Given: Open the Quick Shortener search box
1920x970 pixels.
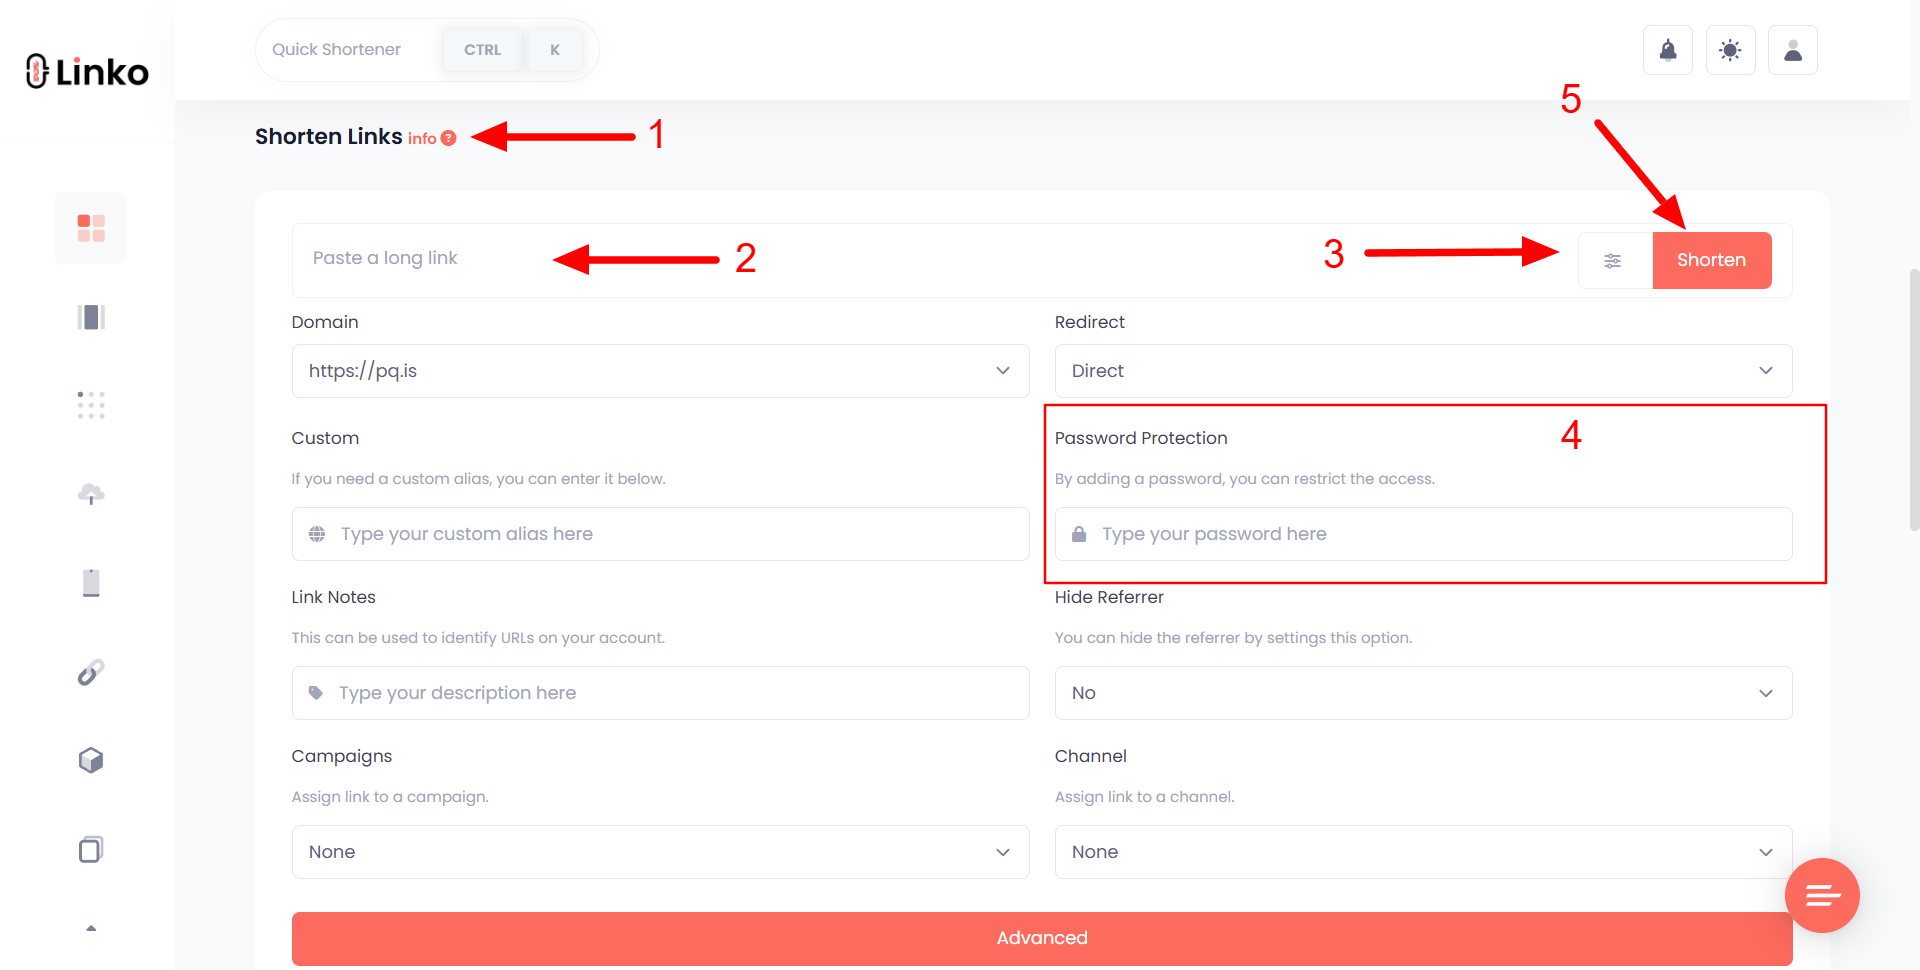Looking at the screenshot, I should pyautogui.click(x=427, y=50).
